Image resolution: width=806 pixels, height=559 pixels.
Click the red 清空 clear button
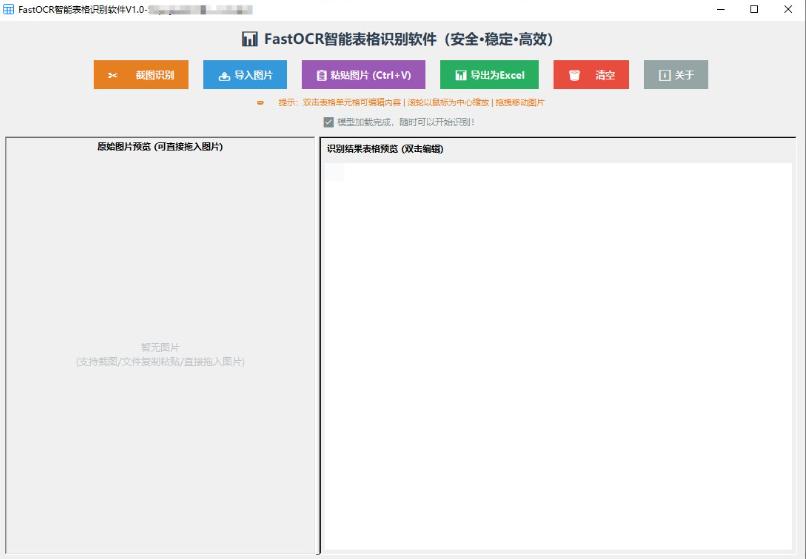(591, 75)
